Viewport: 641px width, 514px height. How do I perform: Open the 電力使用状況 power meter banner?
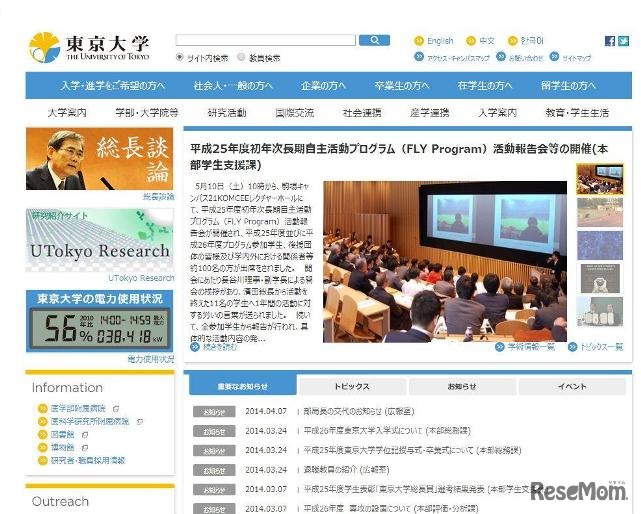click(99, 321)
